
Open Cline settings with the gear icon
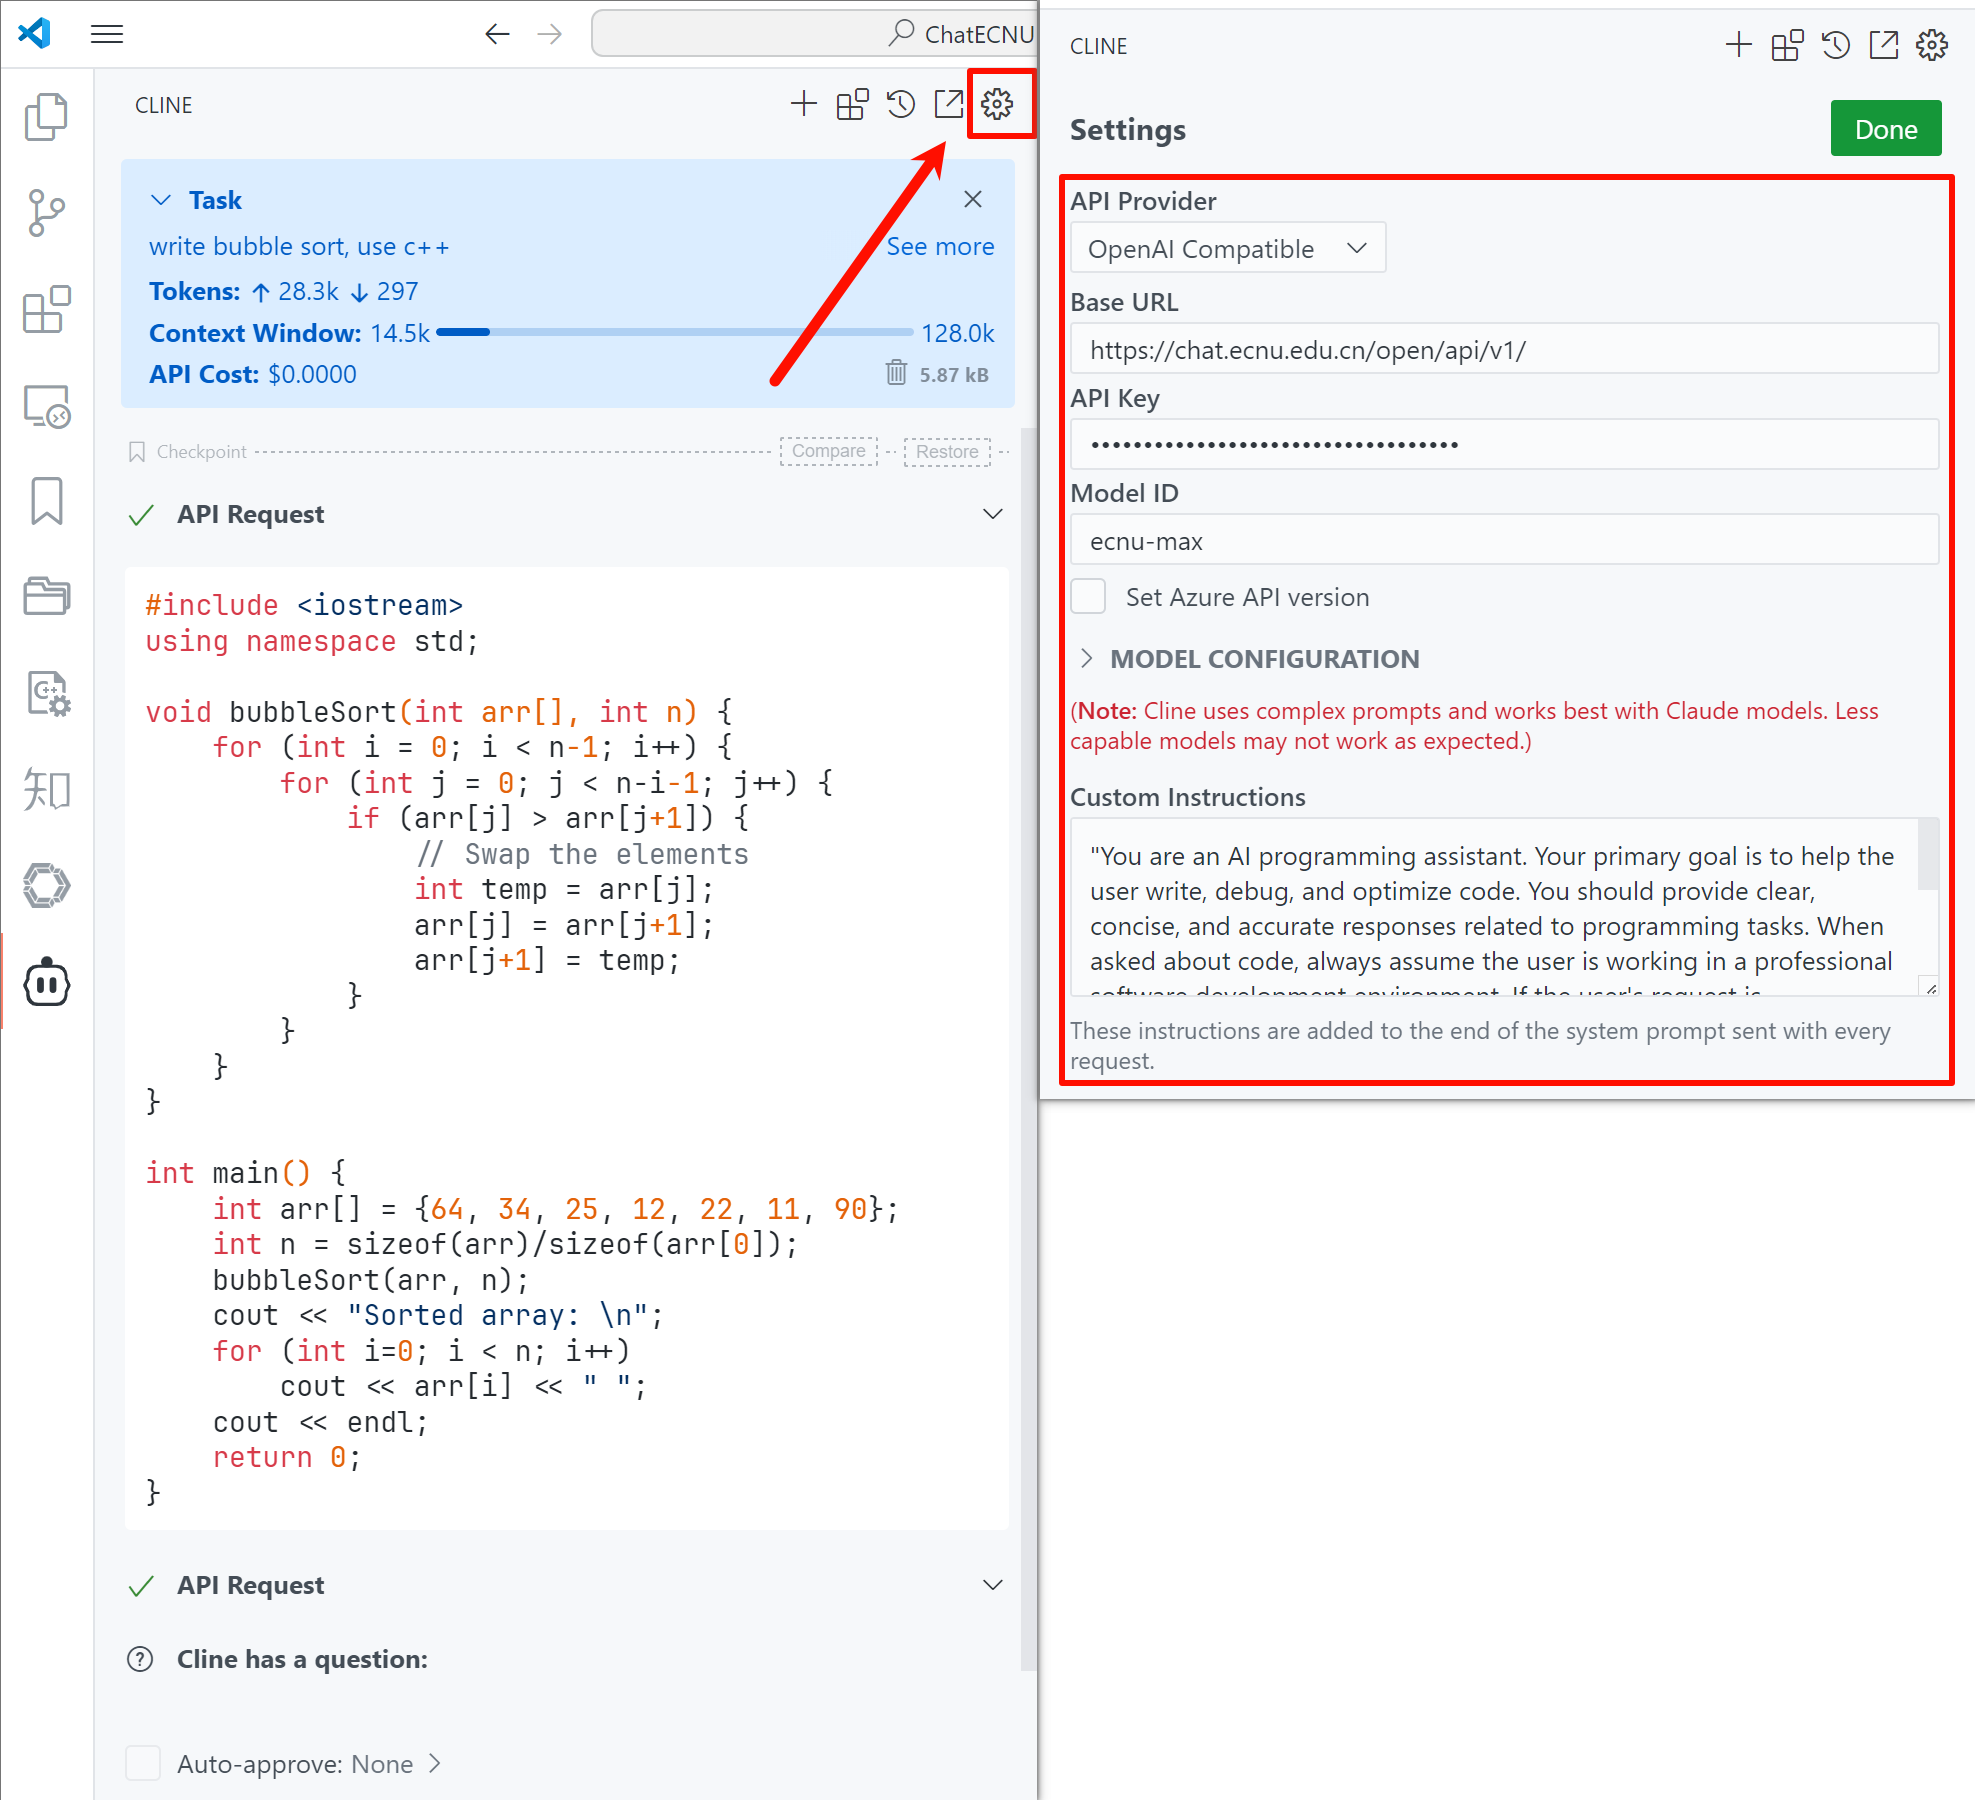(997, 103)
